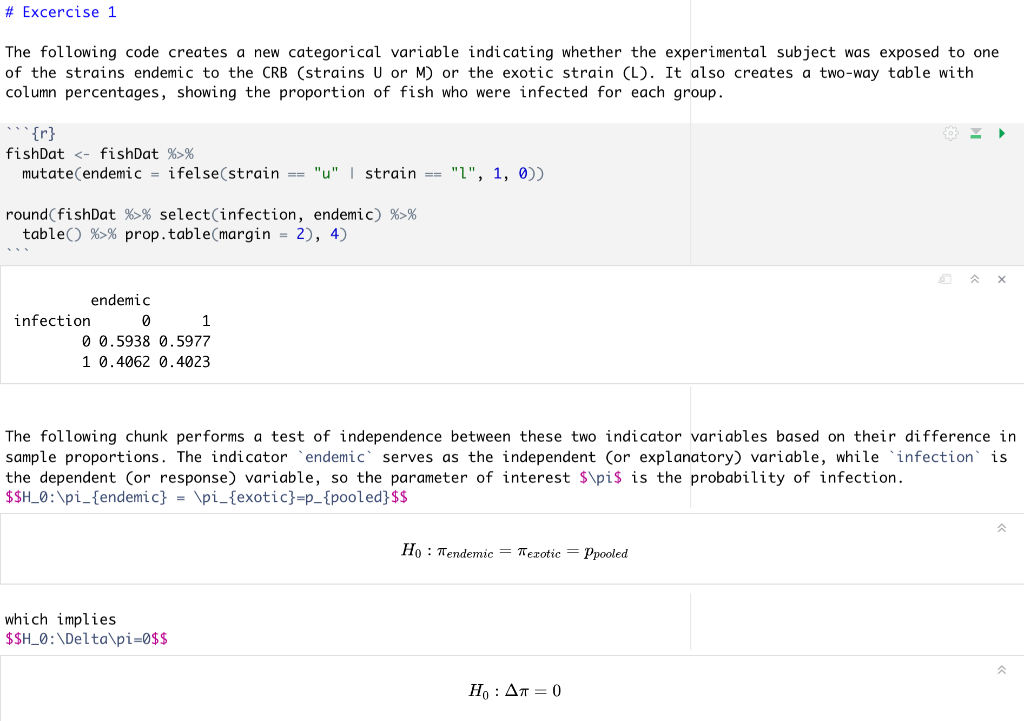Image resolution: width=1024 pixels, height=721 pixels.
Task: Click rendered equation with p_pooled
Action: [515, 553]
